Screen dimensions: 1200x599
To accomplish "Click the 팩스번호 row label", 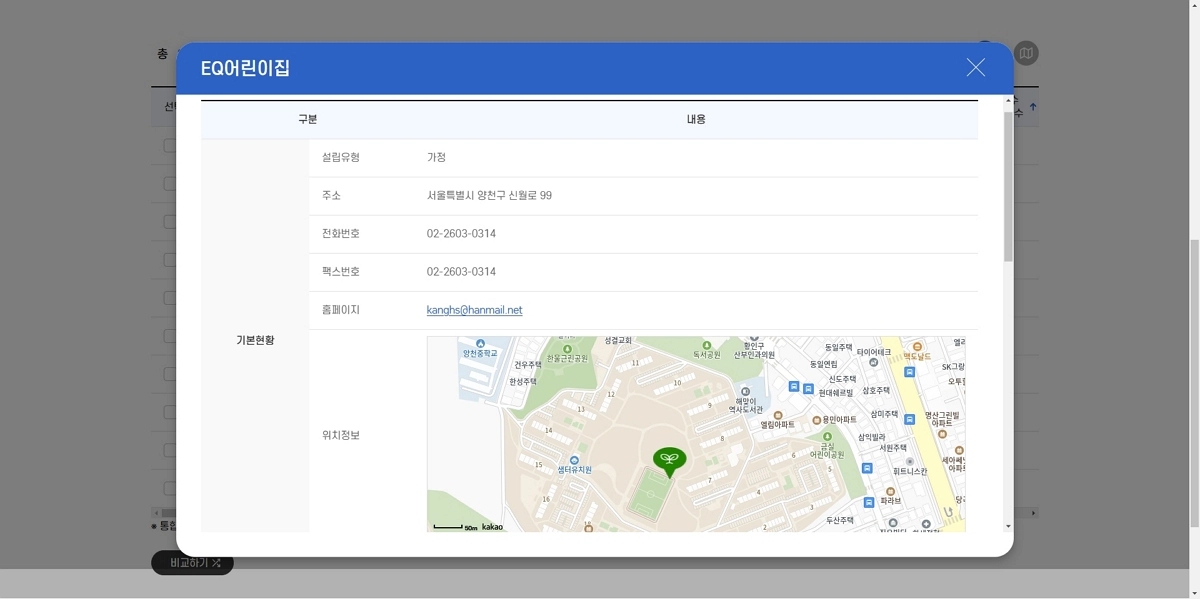I will click(x=341, y=271).
